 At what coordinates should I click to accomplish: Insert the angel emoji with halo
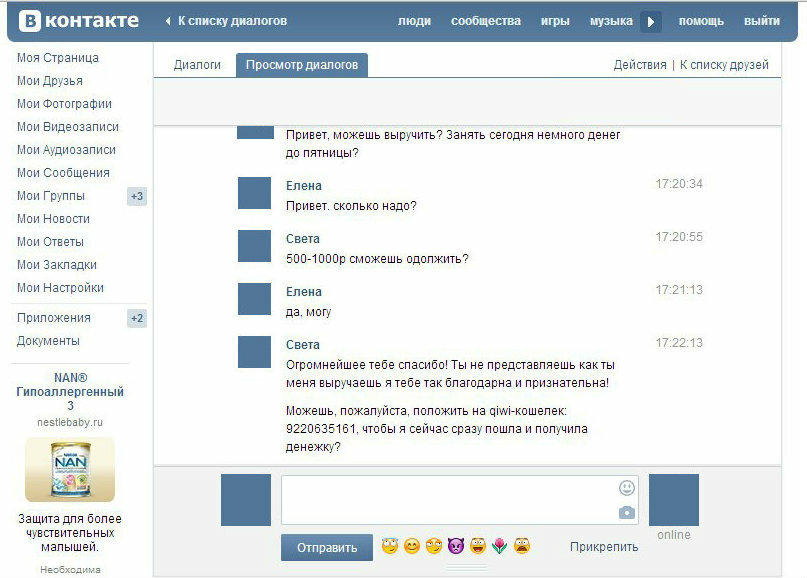(x=390, y=546)
